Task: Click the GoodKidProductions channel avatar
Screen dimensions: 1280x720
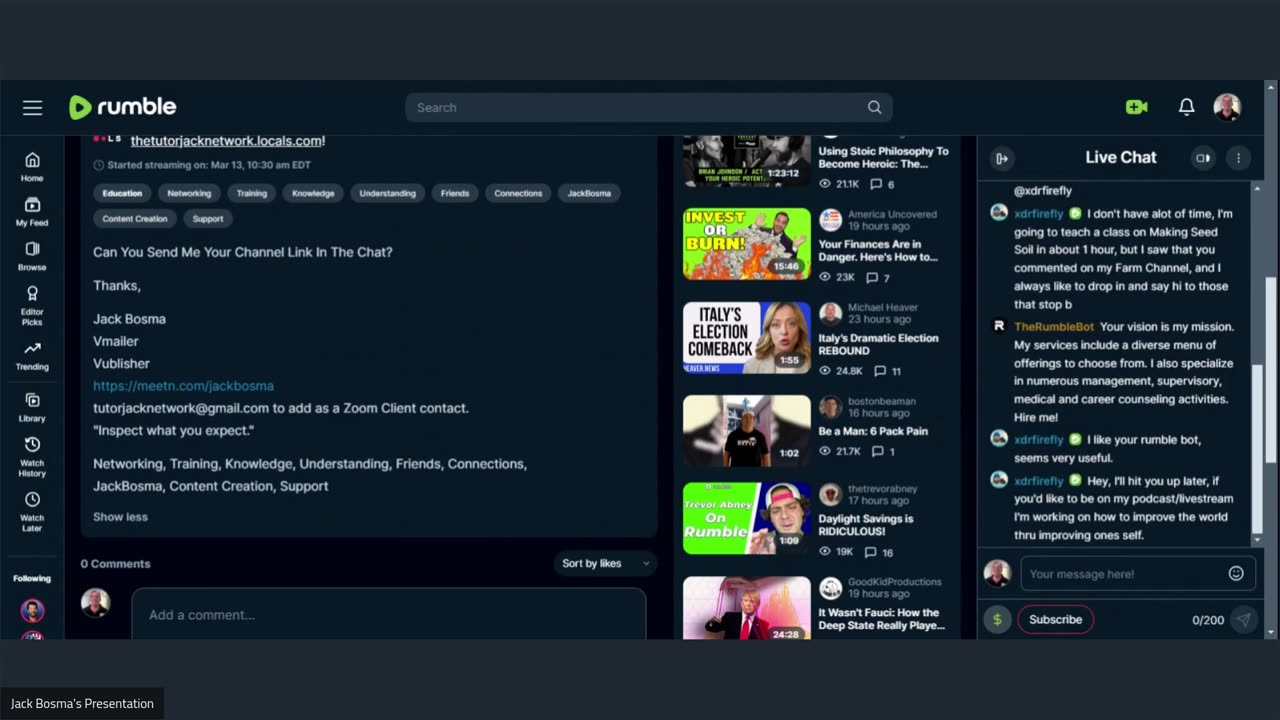Action: (830, 588)
